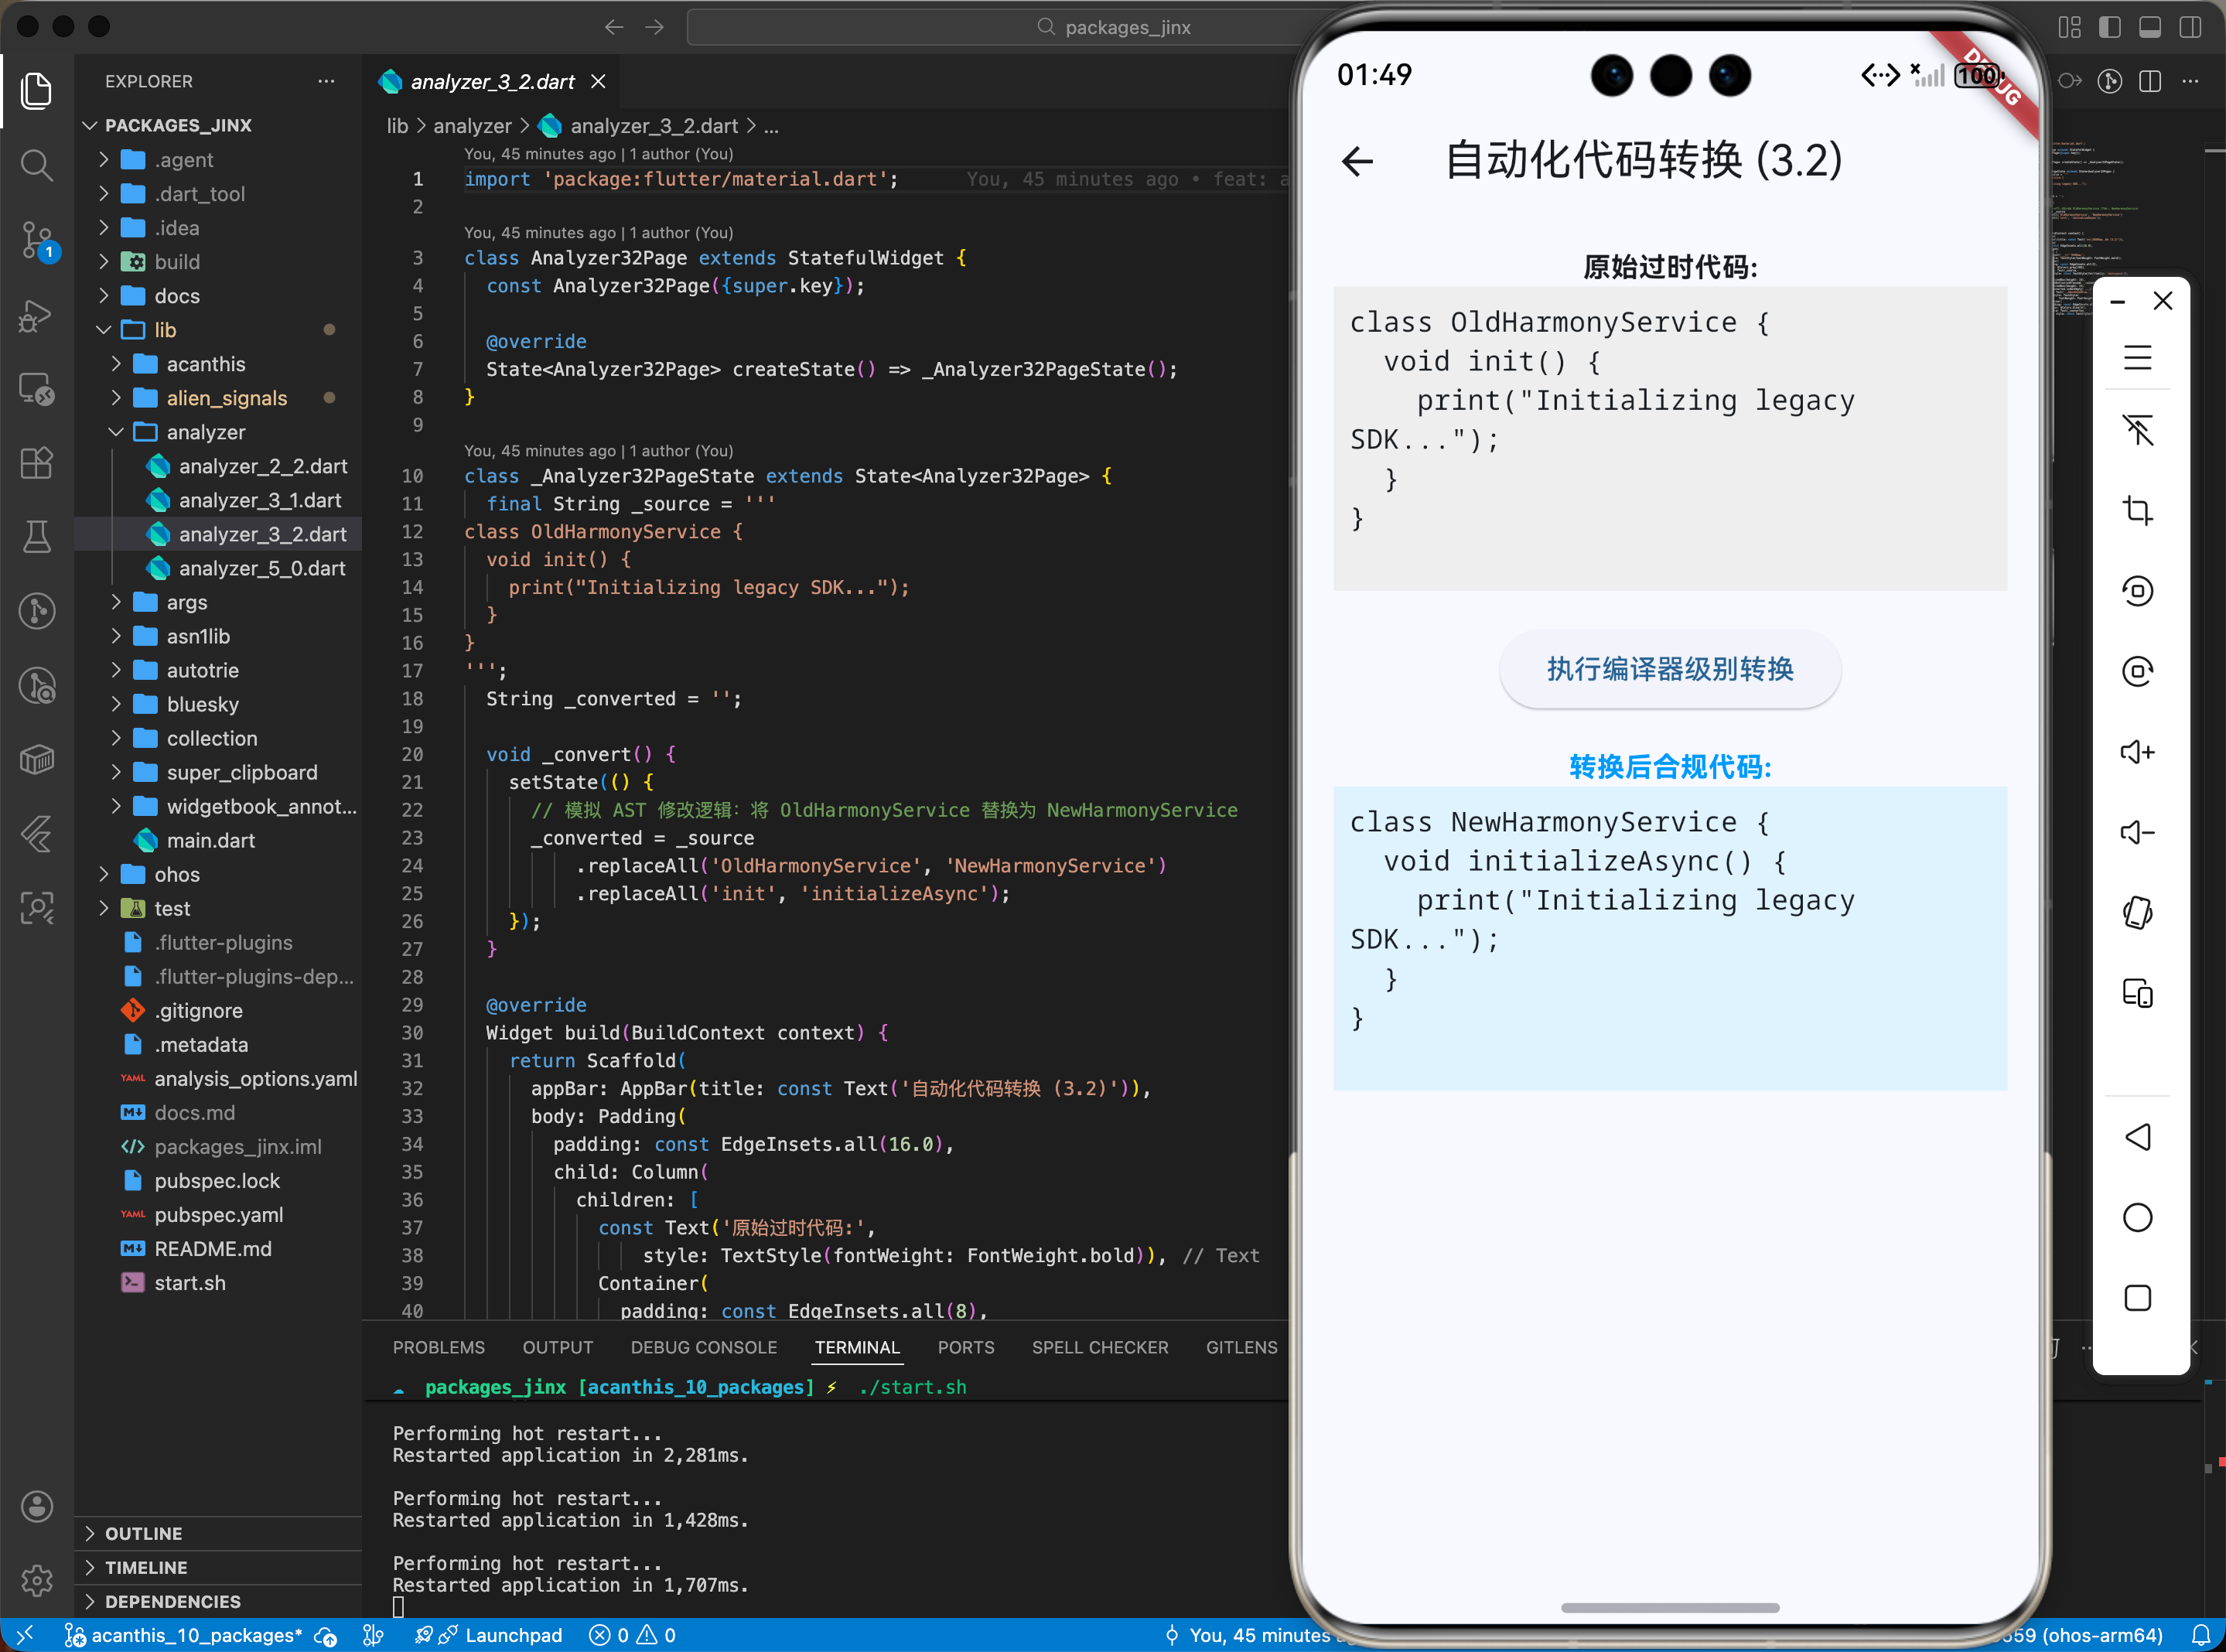Switch to the PROBLEMS tab
This screenshot has width=2226, height=1652.
coord(438,1347)
